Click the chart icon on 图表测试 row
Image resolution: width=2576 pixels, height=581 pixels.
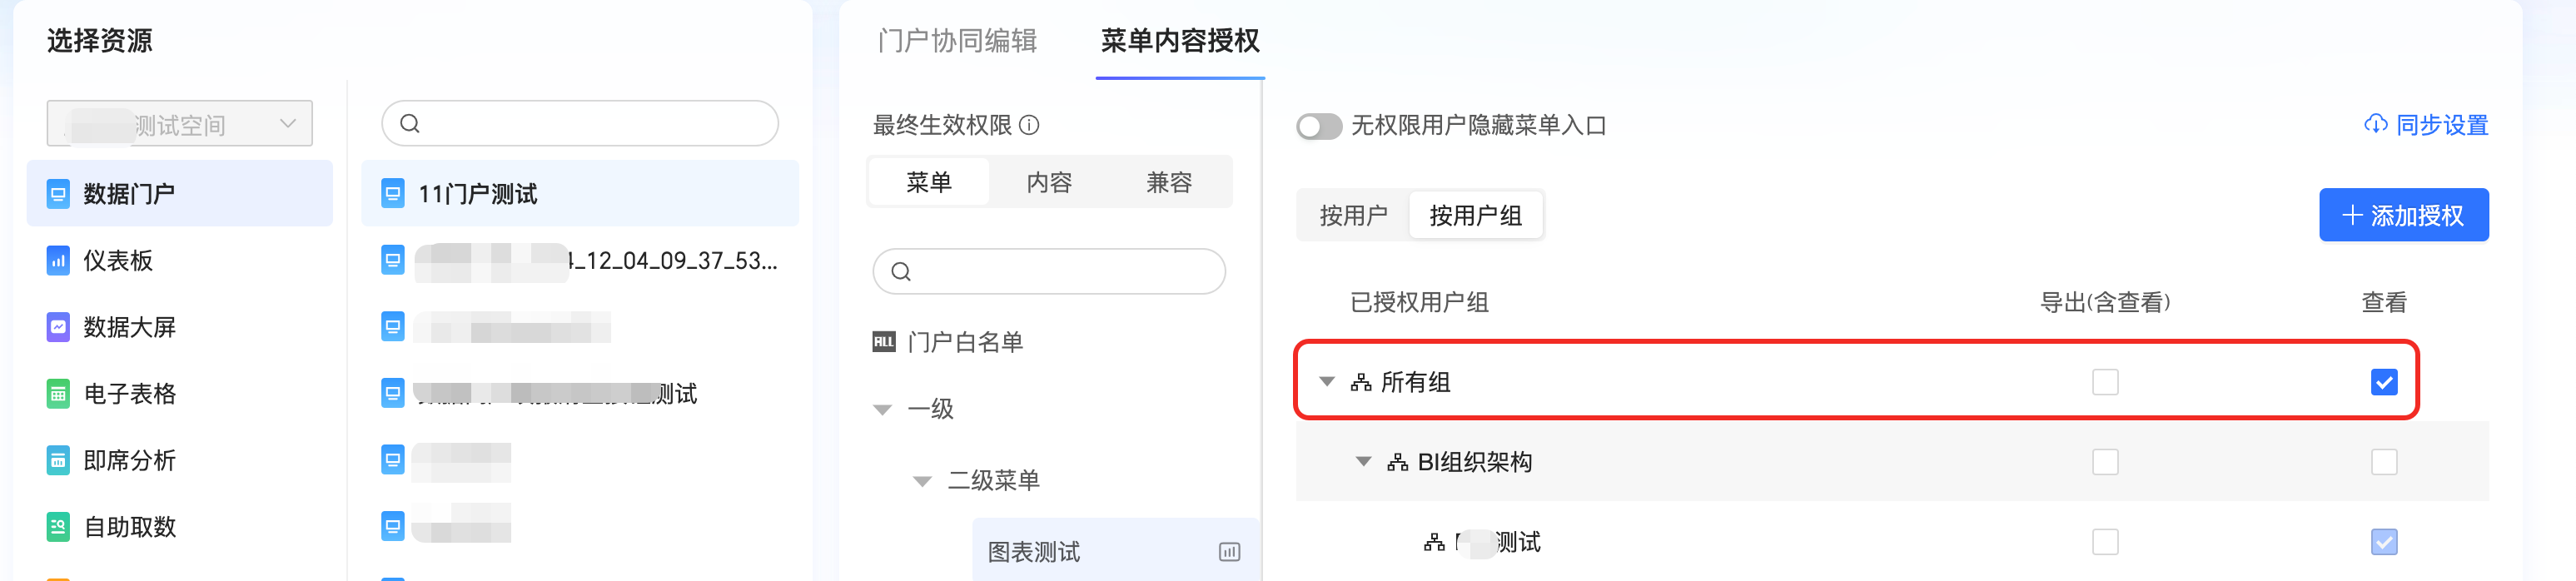pyautogui.click(x=1229, y=552)
